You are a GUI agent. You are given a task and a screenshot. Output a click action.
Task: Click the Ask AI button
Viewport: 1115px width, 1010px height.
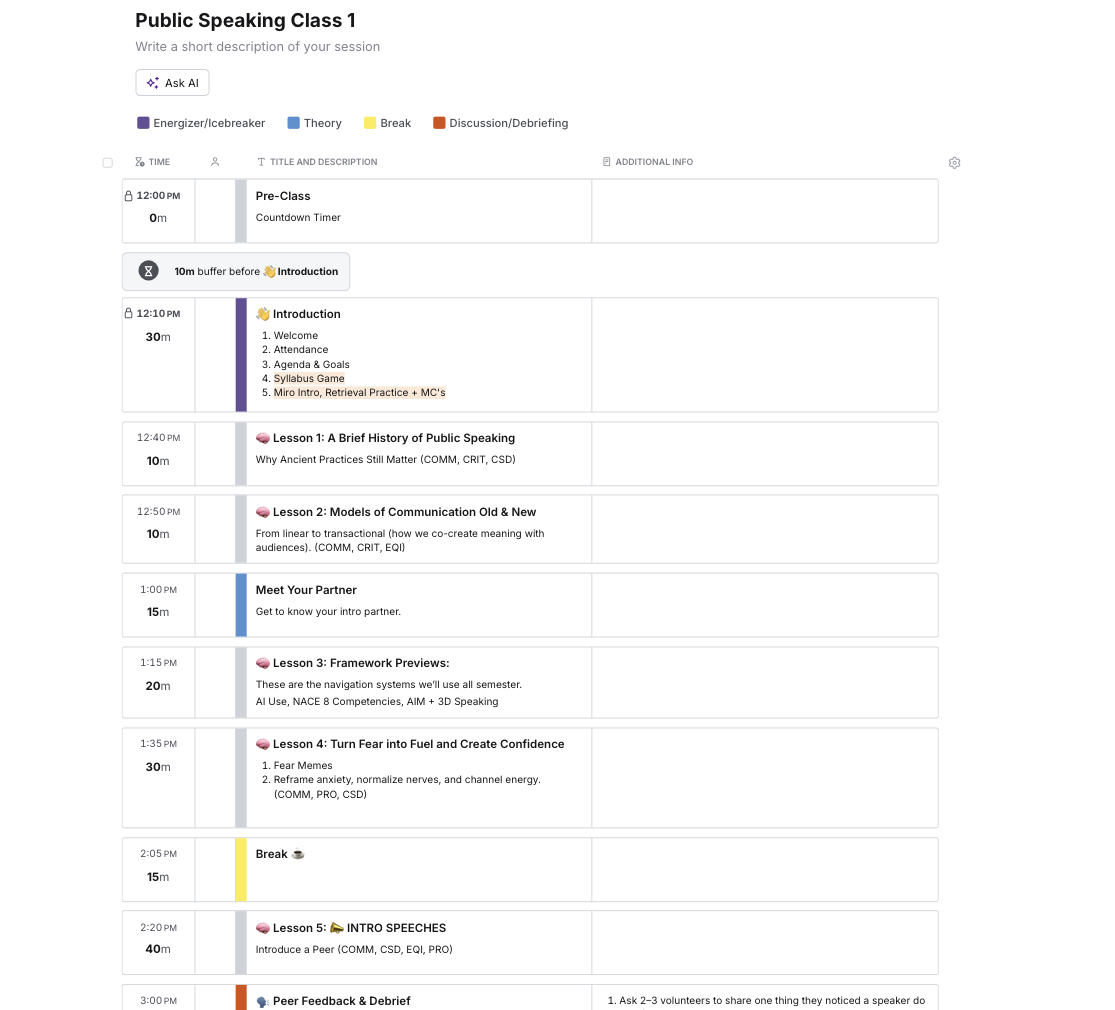pos(172,83)
